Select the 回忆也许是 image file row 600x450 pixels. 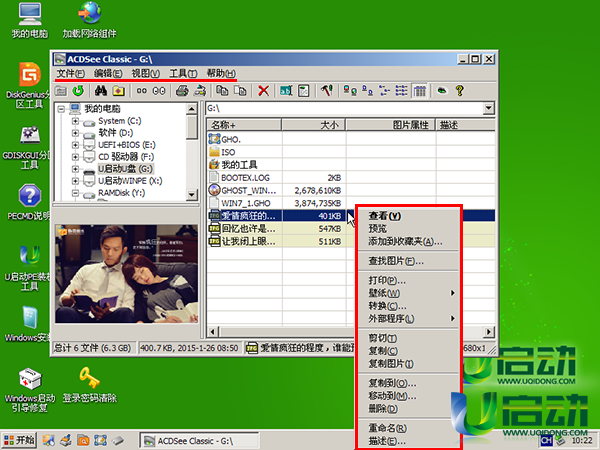point(246,229)
